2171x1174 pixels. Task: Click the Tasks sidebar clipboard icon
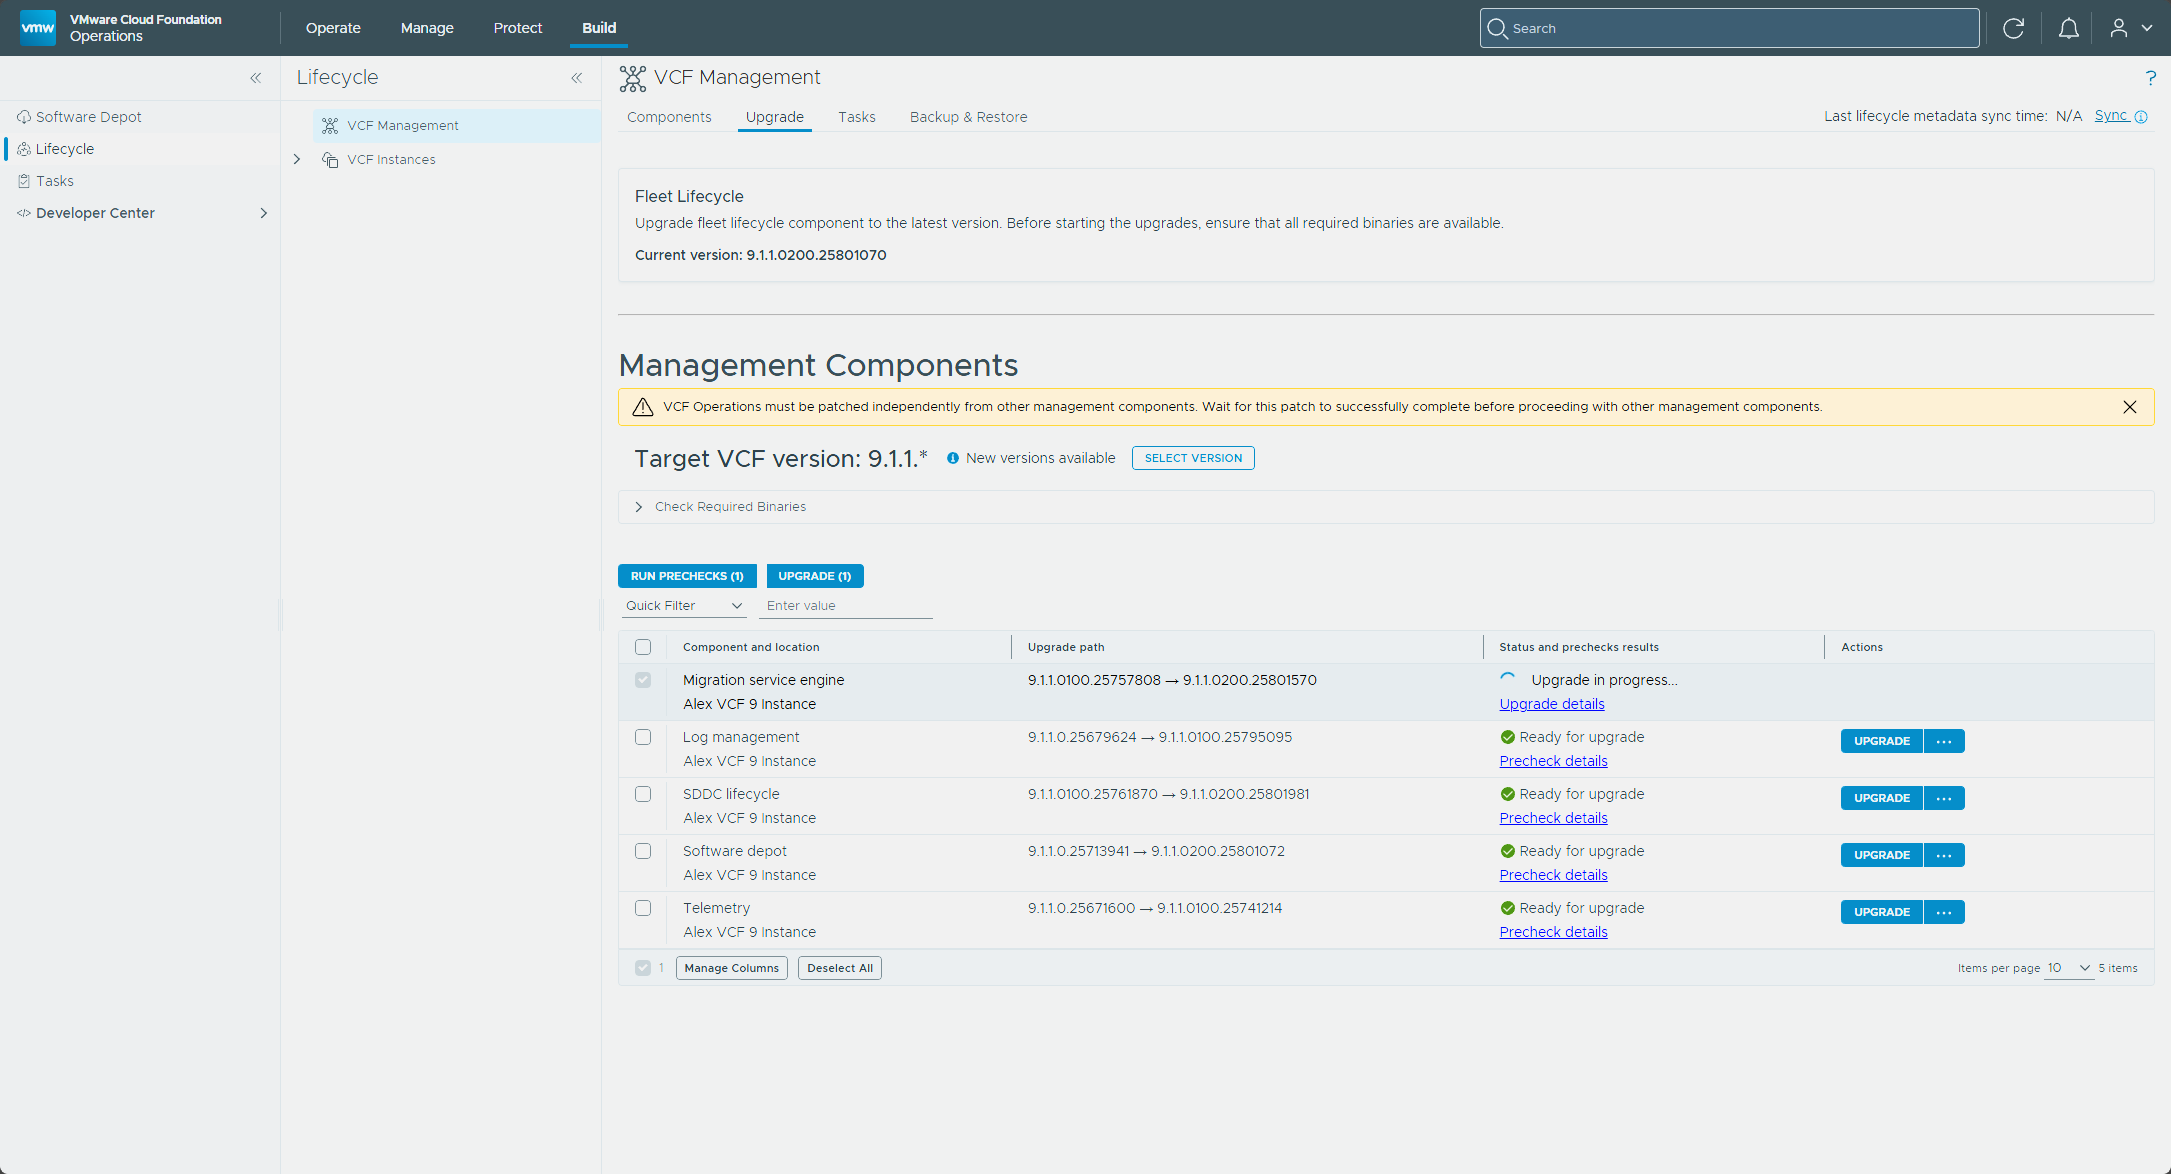(24, 181)
